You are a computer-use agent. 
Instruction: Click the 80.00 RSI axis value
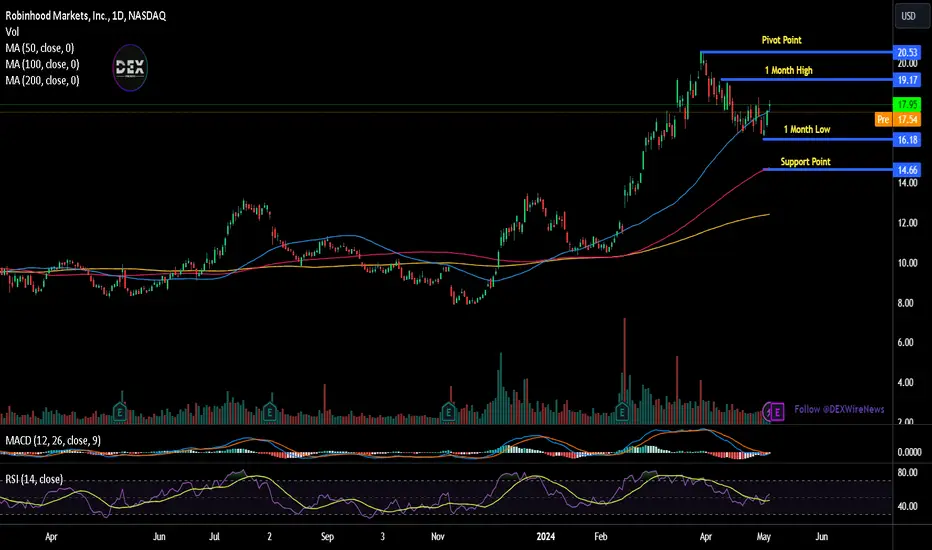pyautogui.click(x=907, y=473)
